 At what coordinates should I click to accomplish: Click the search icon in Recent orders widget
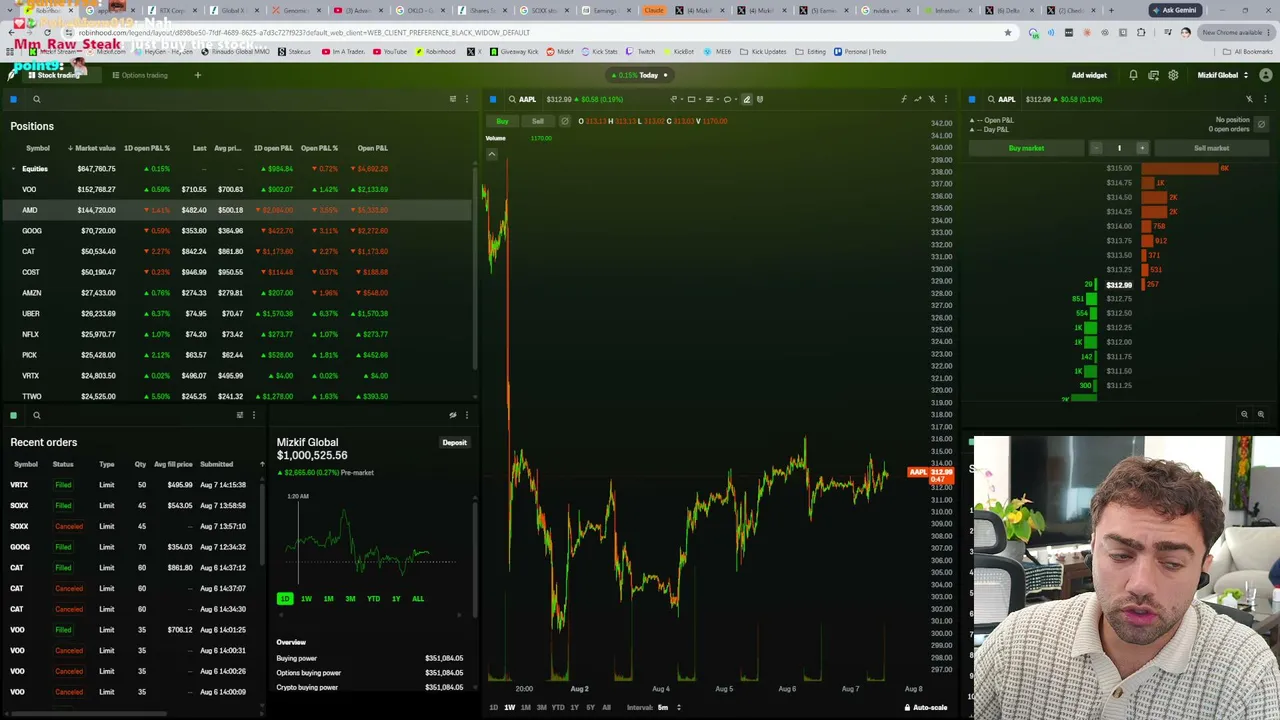pyautogui.click(x=36, y=415)
